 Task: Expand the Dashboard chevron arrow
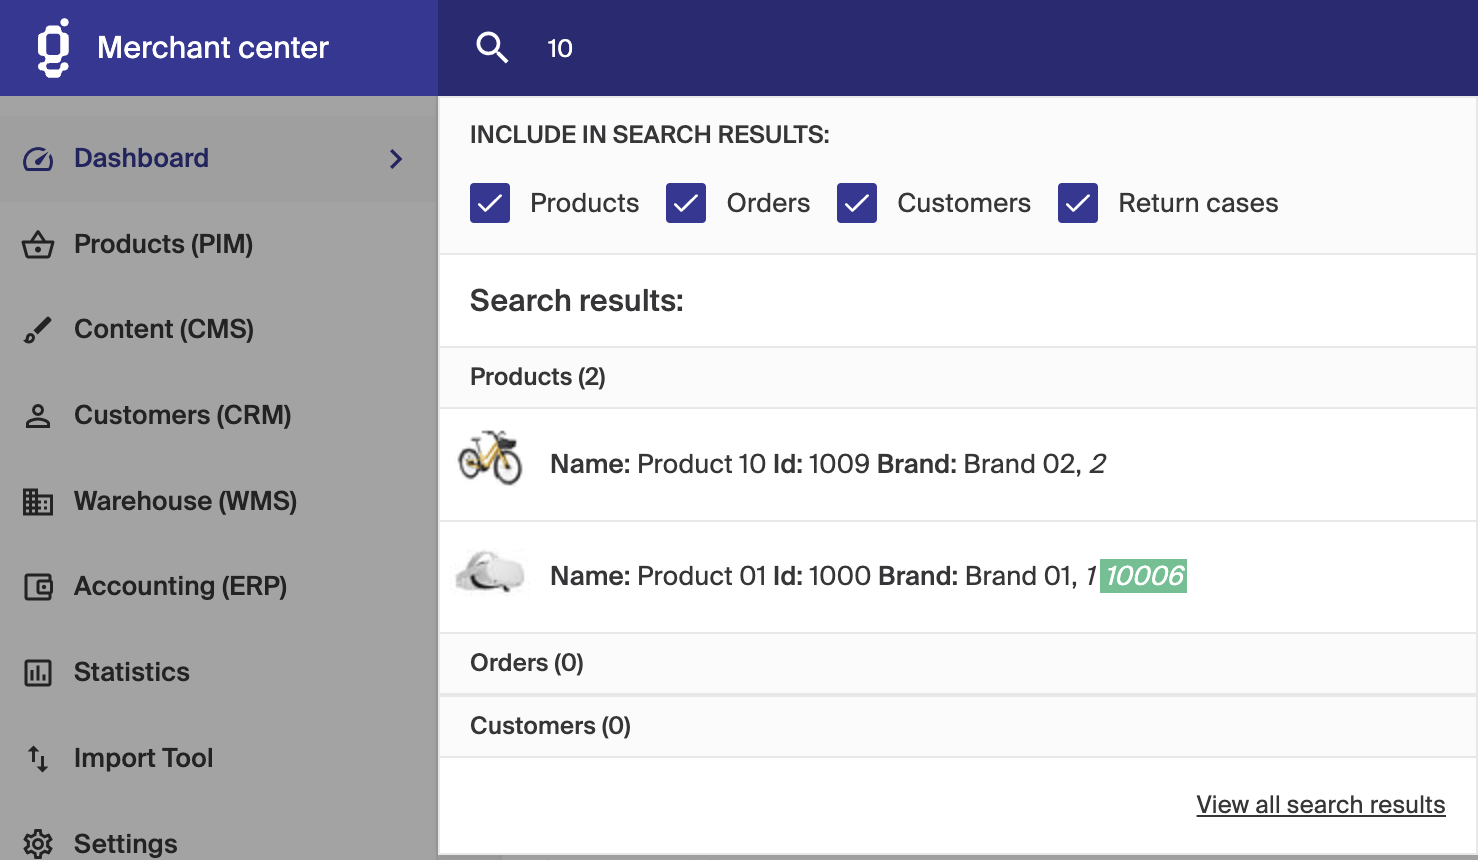click(x=396, y=159)
